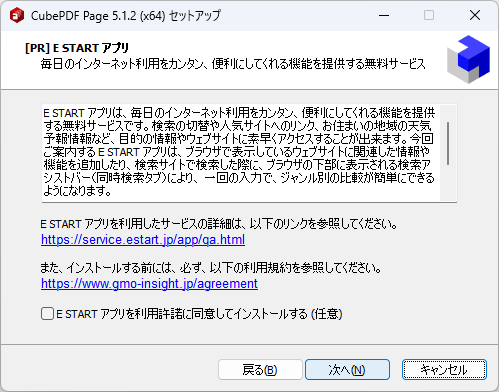Open the service.estart.jp/app/qa.html link

[x=143, y=240]
